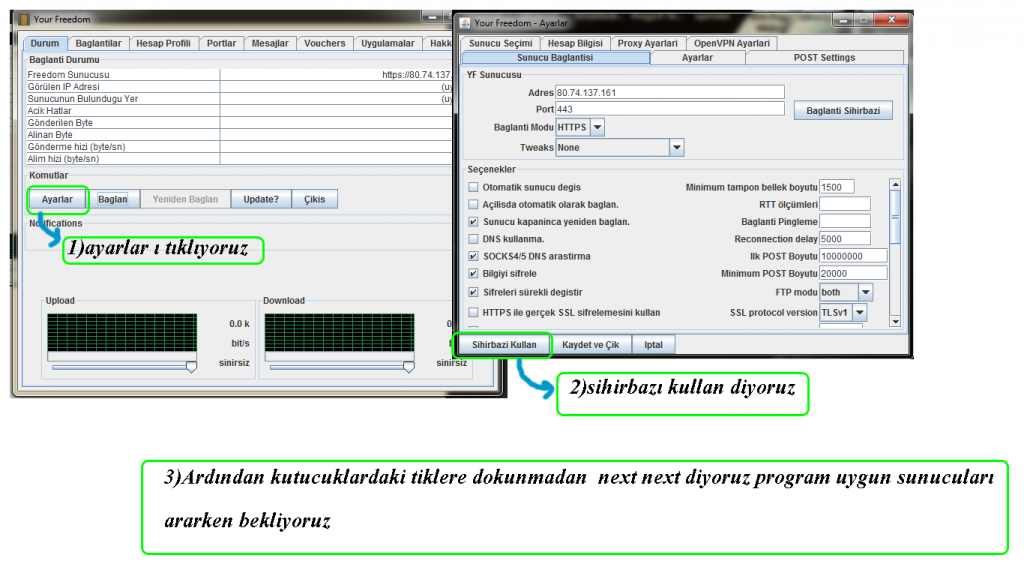
Task: Click the Görülen IP Adresi row
Action: pos(239,87)
